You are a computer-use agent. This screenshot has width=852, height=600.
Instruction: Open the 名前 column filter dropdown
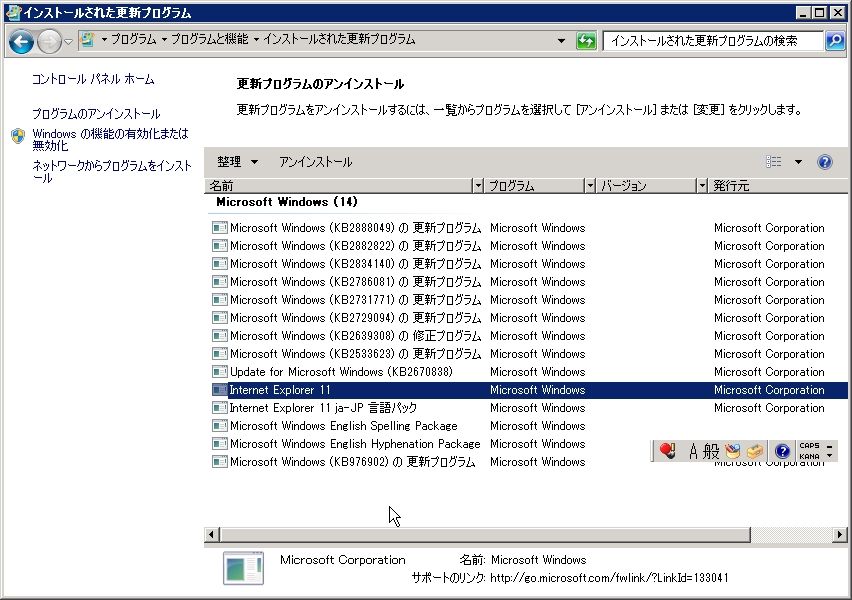[478, 186]
